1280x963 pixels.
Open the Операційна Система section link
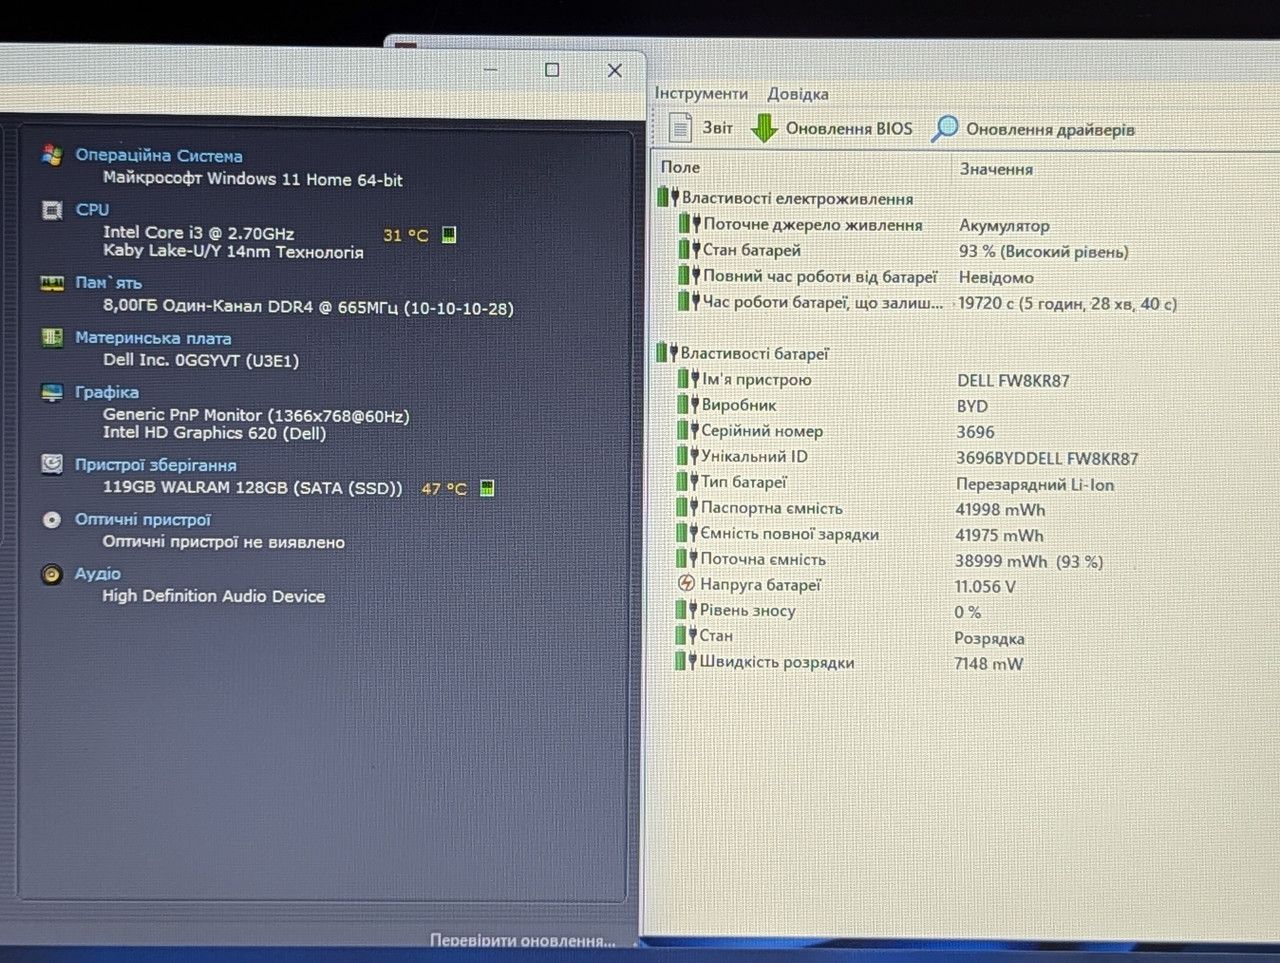click(159, 155)
